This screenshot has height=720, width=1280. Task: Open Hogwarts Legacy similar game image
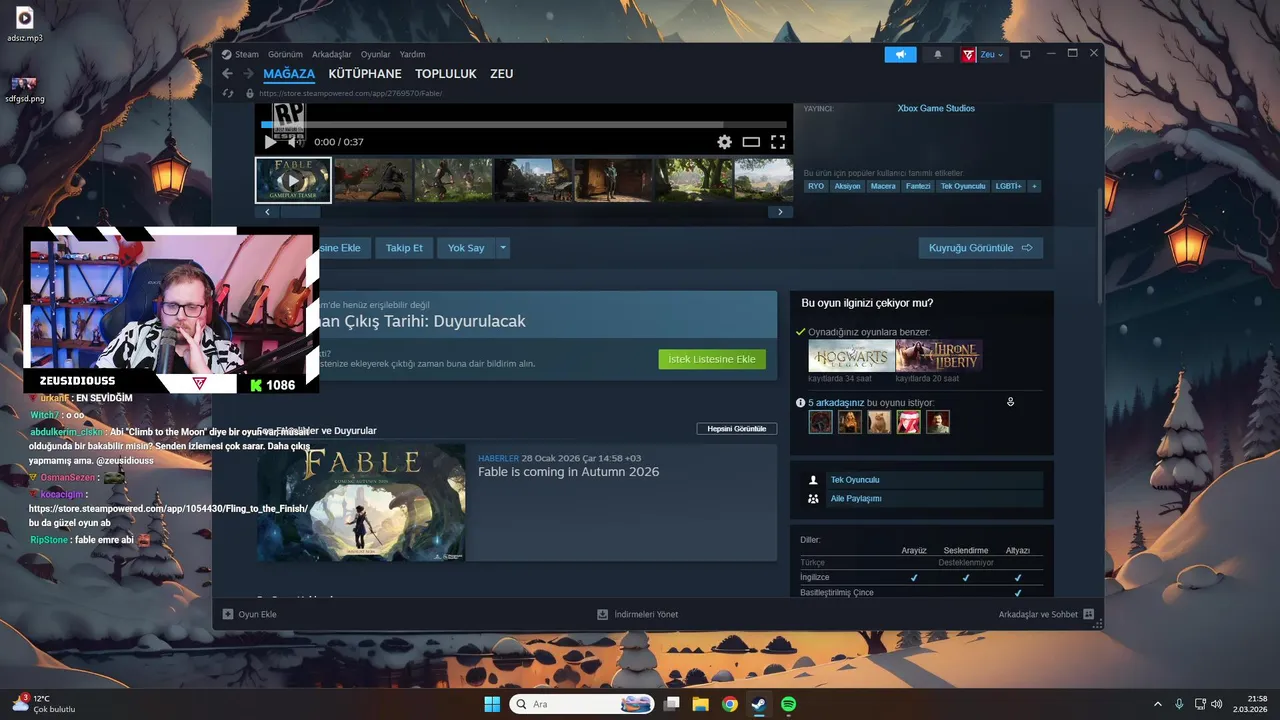(851, 356)
